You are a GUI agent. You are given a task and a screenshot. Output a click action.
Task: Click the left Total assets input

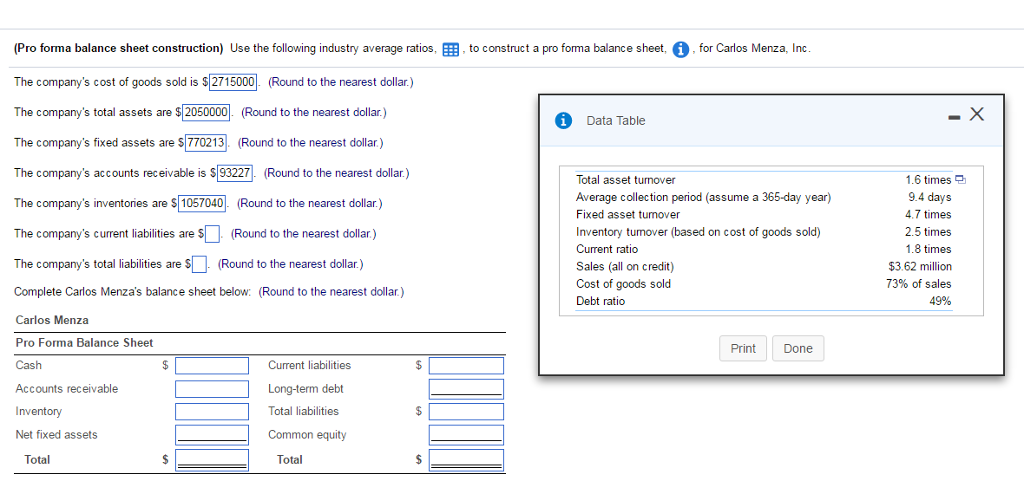(x=212, y=460)
